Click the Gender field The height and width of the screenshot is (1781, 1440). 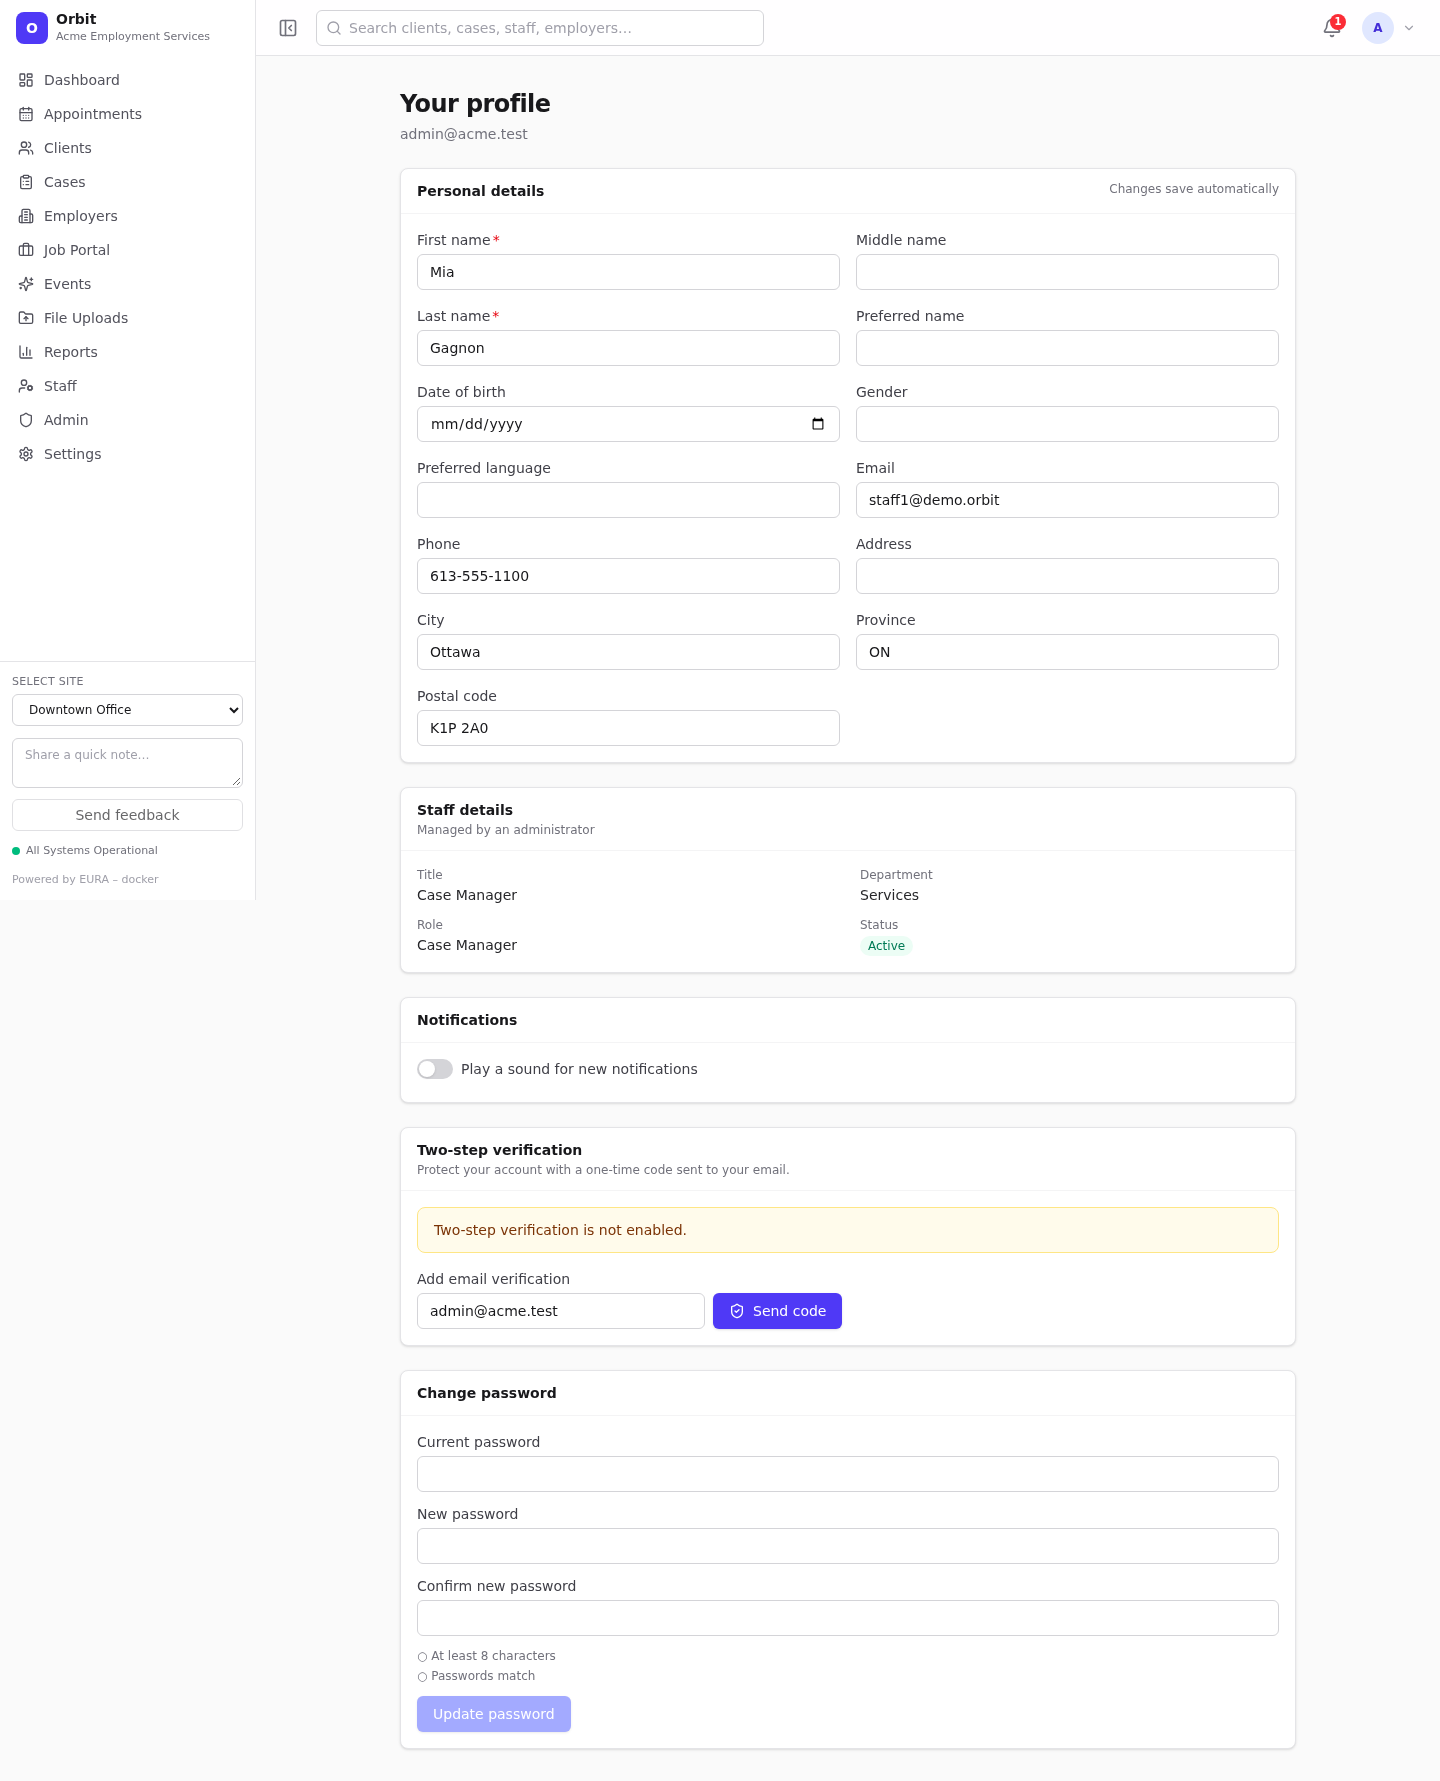(1067, 424)
